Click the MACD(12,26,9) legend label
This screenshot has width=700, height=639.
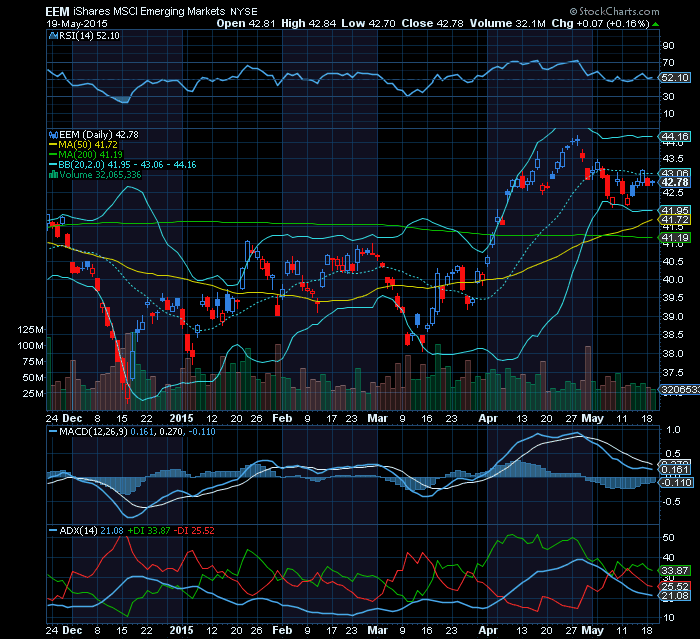93,432
